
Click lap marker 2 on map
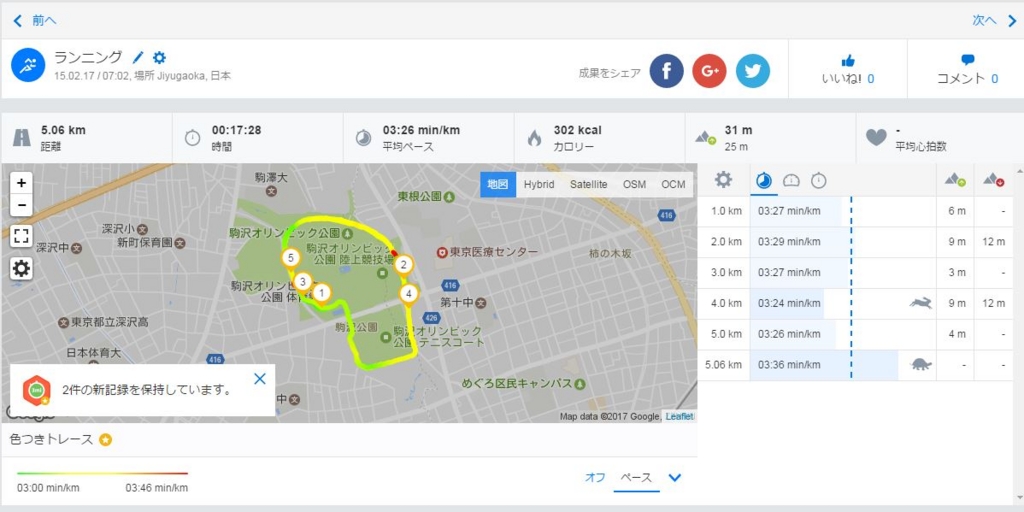coord(404,265)
